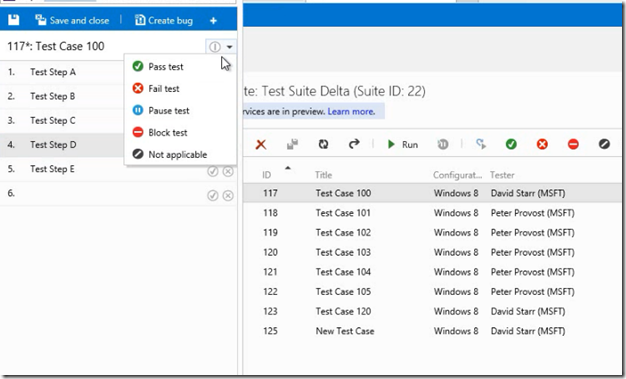Select Test Step A row
The width and height of the screenshot is (626, 379).
click(x=62, y=72)
